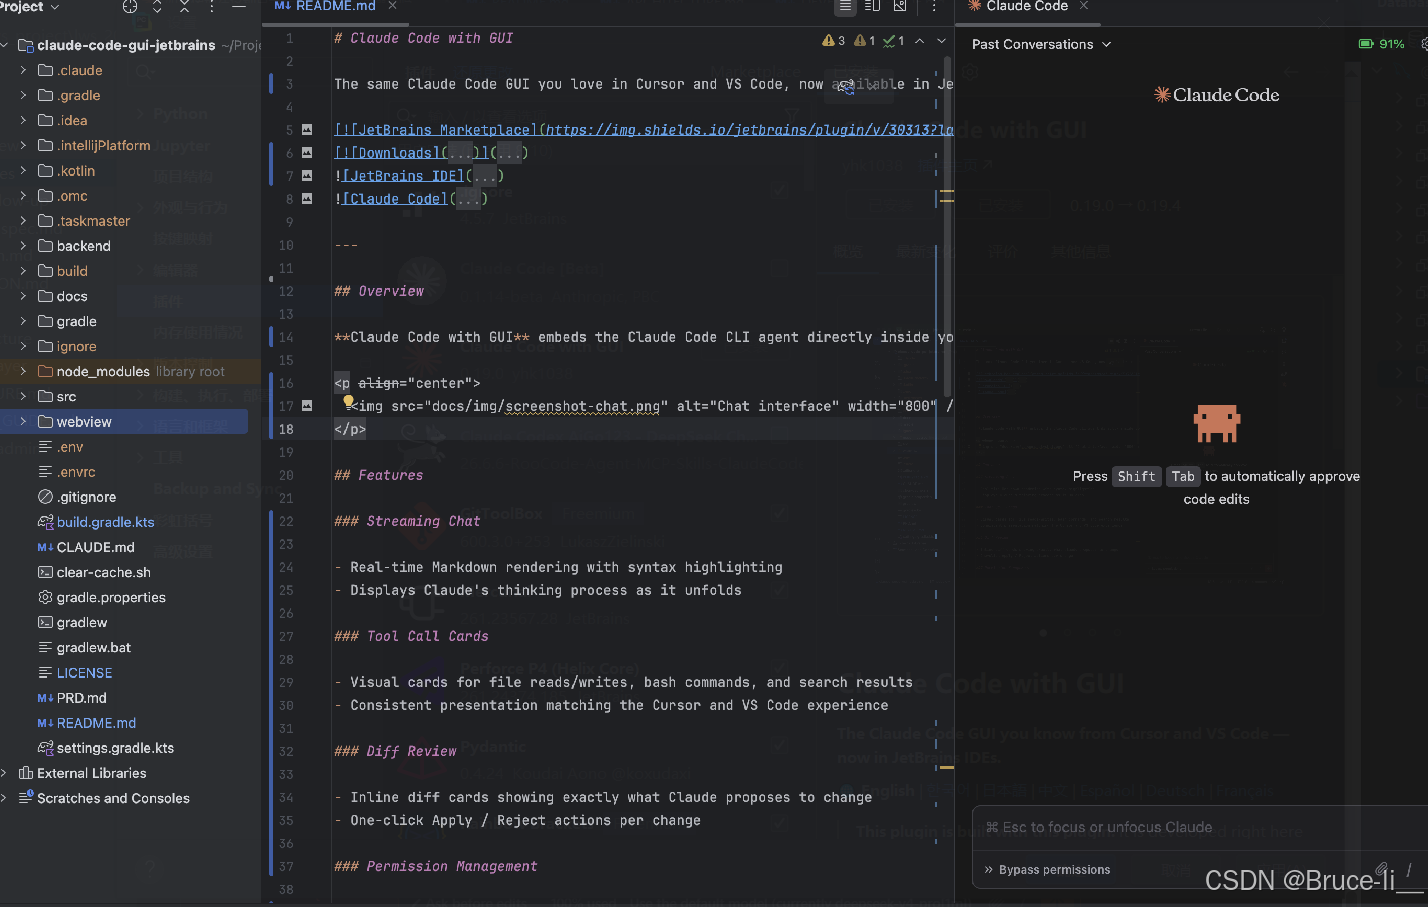Open build.gradle.kts file in tree

(x=105, y=522)
